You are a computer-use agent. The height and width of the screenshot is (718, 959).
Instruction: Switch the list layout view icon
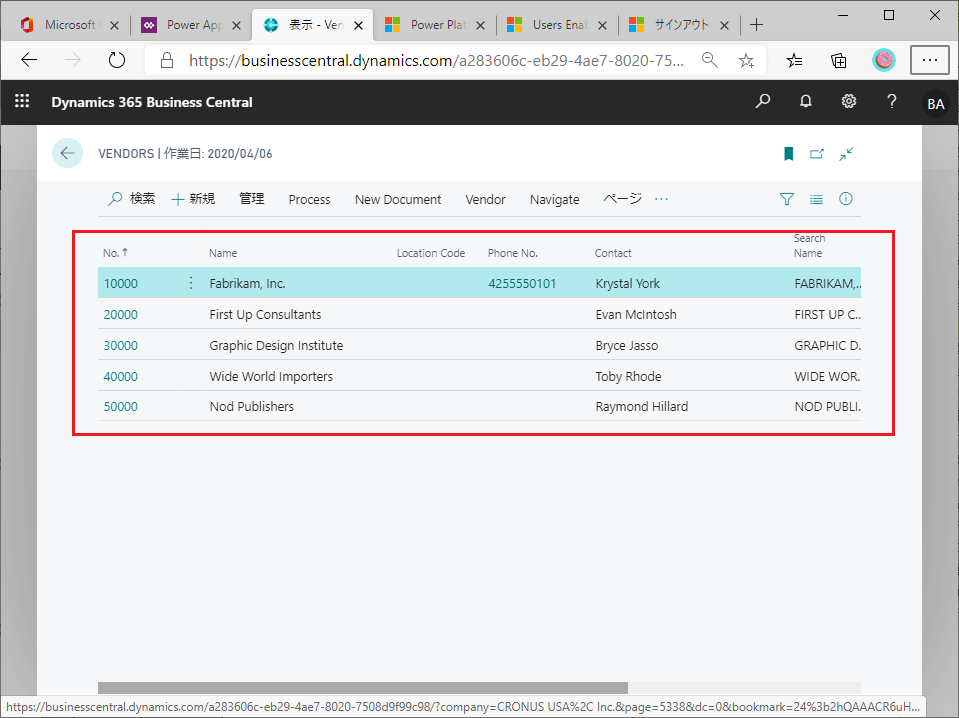[816, 199]
